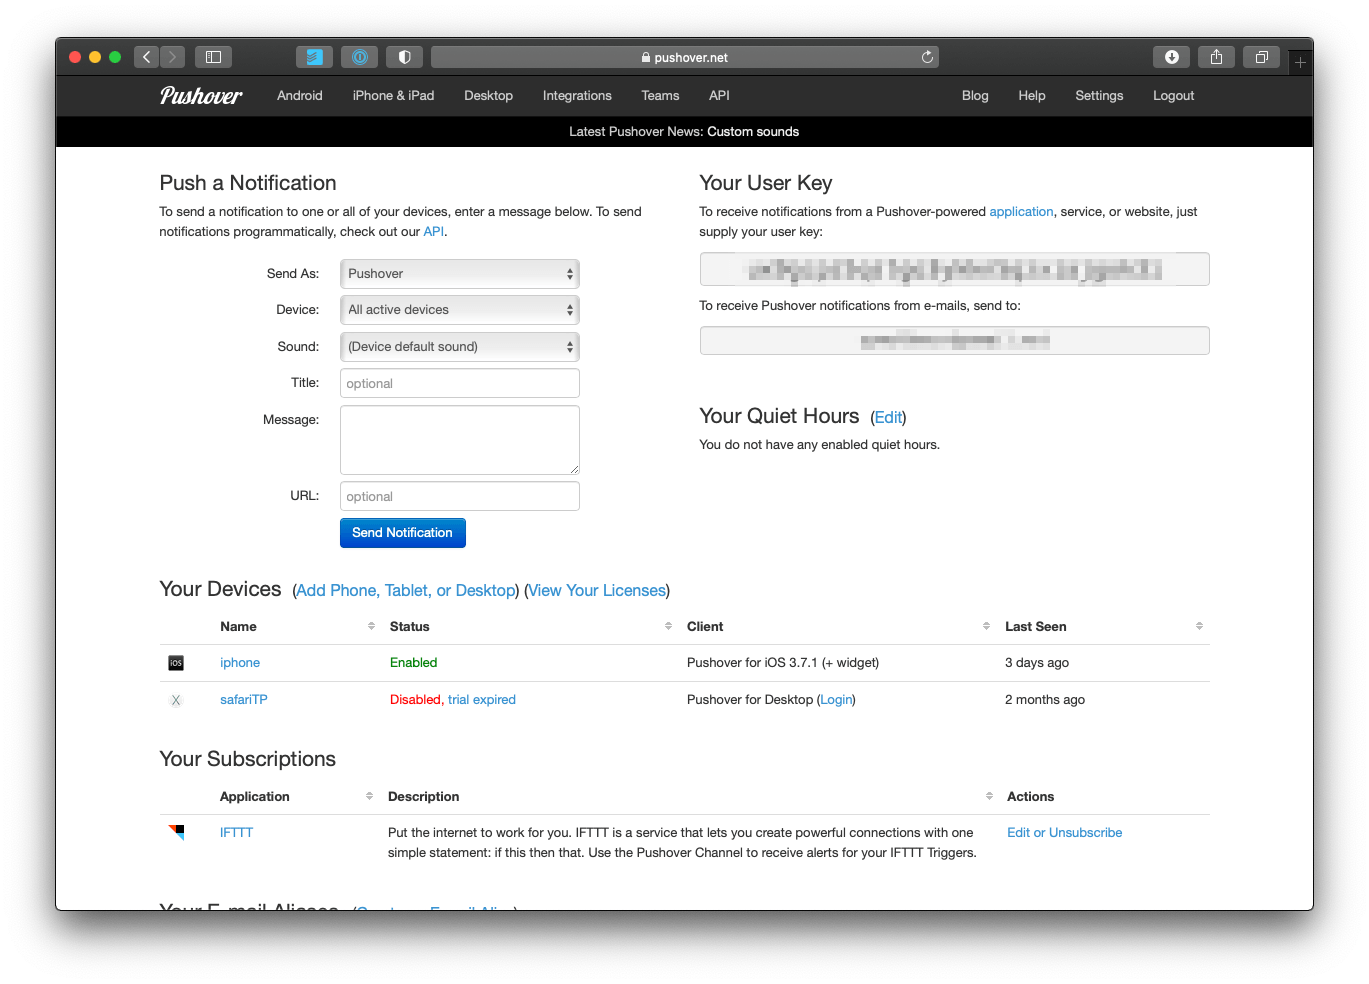Viewport: 1369px width, 984px height.
Task: Open the safariTP device link
Action: click(x=244, y=700)
